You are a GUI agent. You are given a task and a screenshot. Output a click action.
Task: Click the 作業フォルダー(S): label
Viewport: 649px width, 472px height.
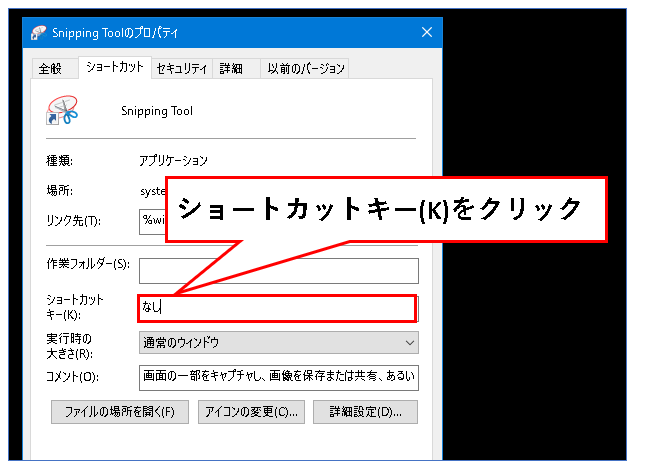88,264
